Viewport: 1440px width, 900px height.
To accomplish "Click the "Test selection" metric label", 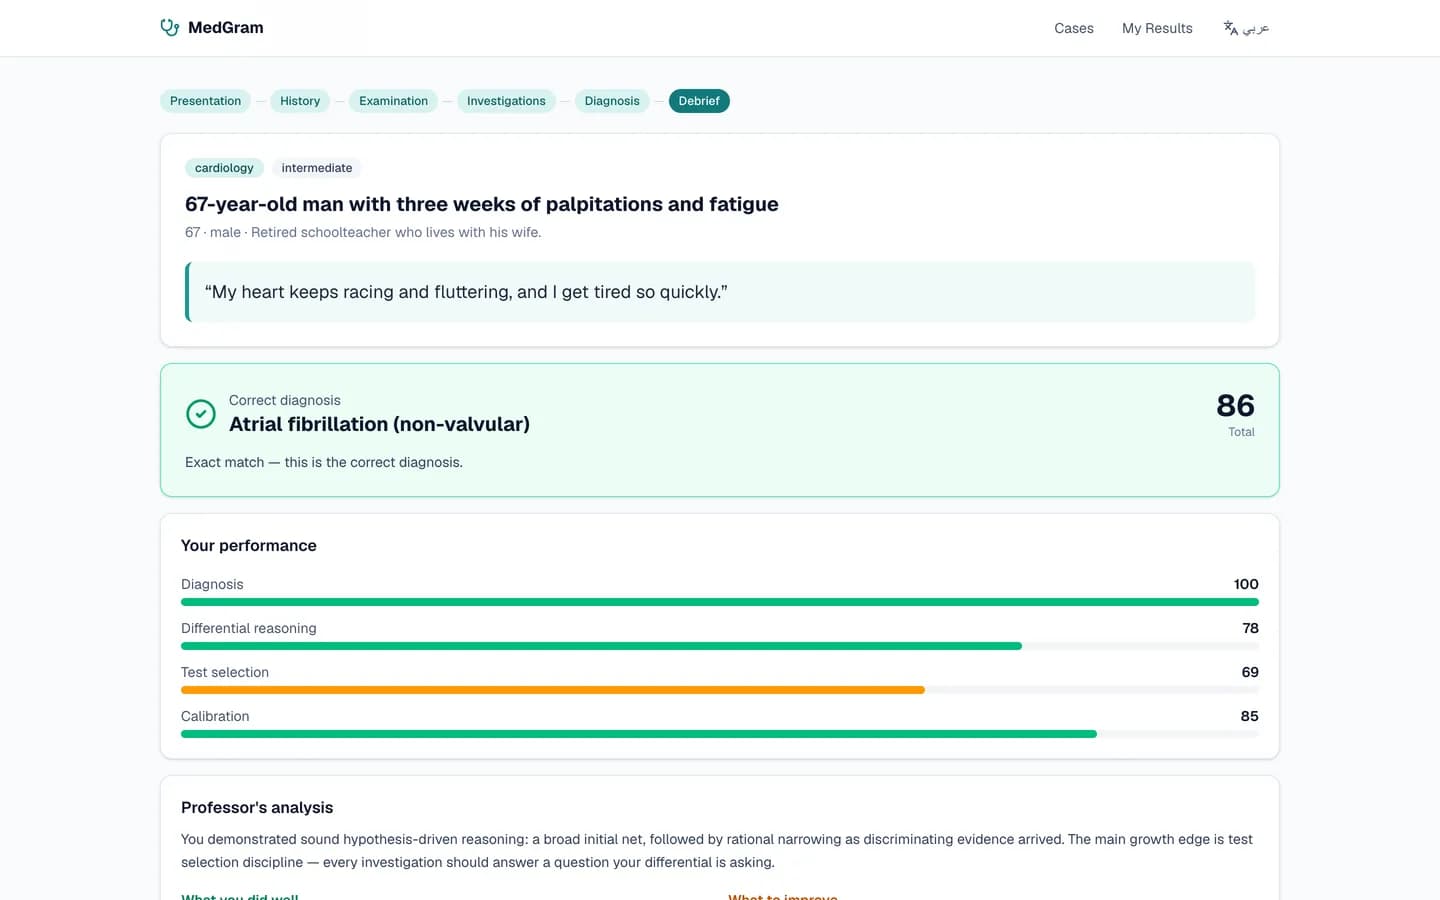I will tap(225, 672).
